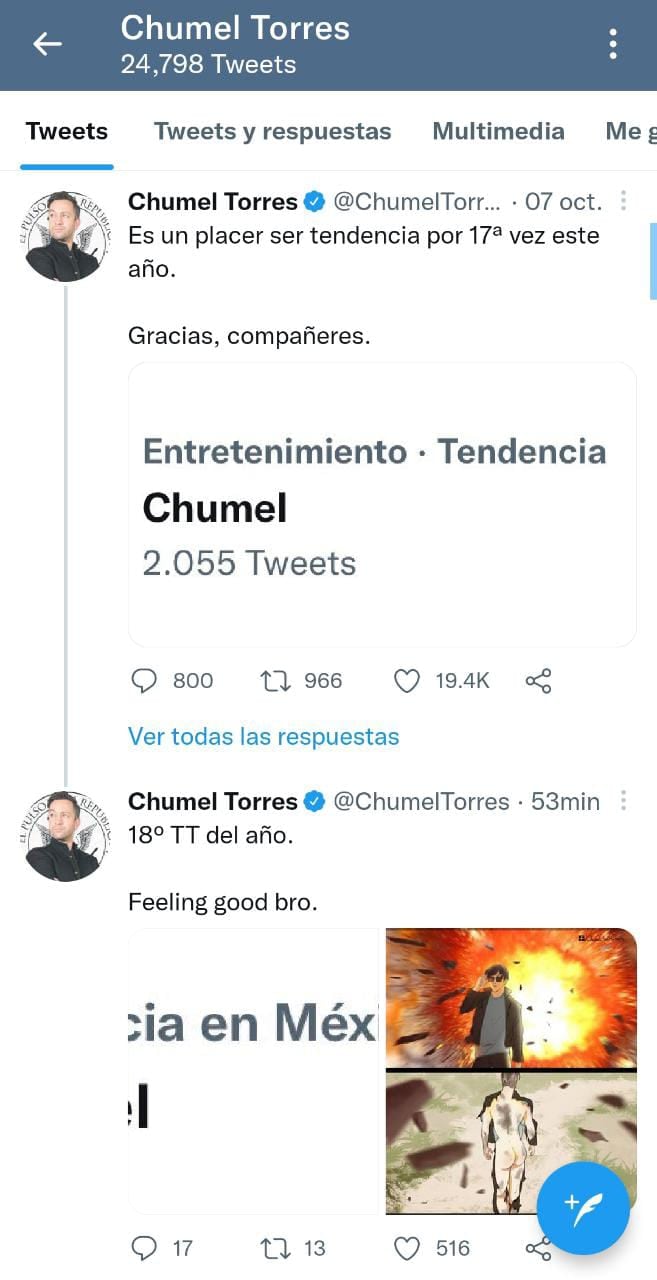Click Chumel Torres verified badge
657x1280 pixels.
tap(314, 201)
